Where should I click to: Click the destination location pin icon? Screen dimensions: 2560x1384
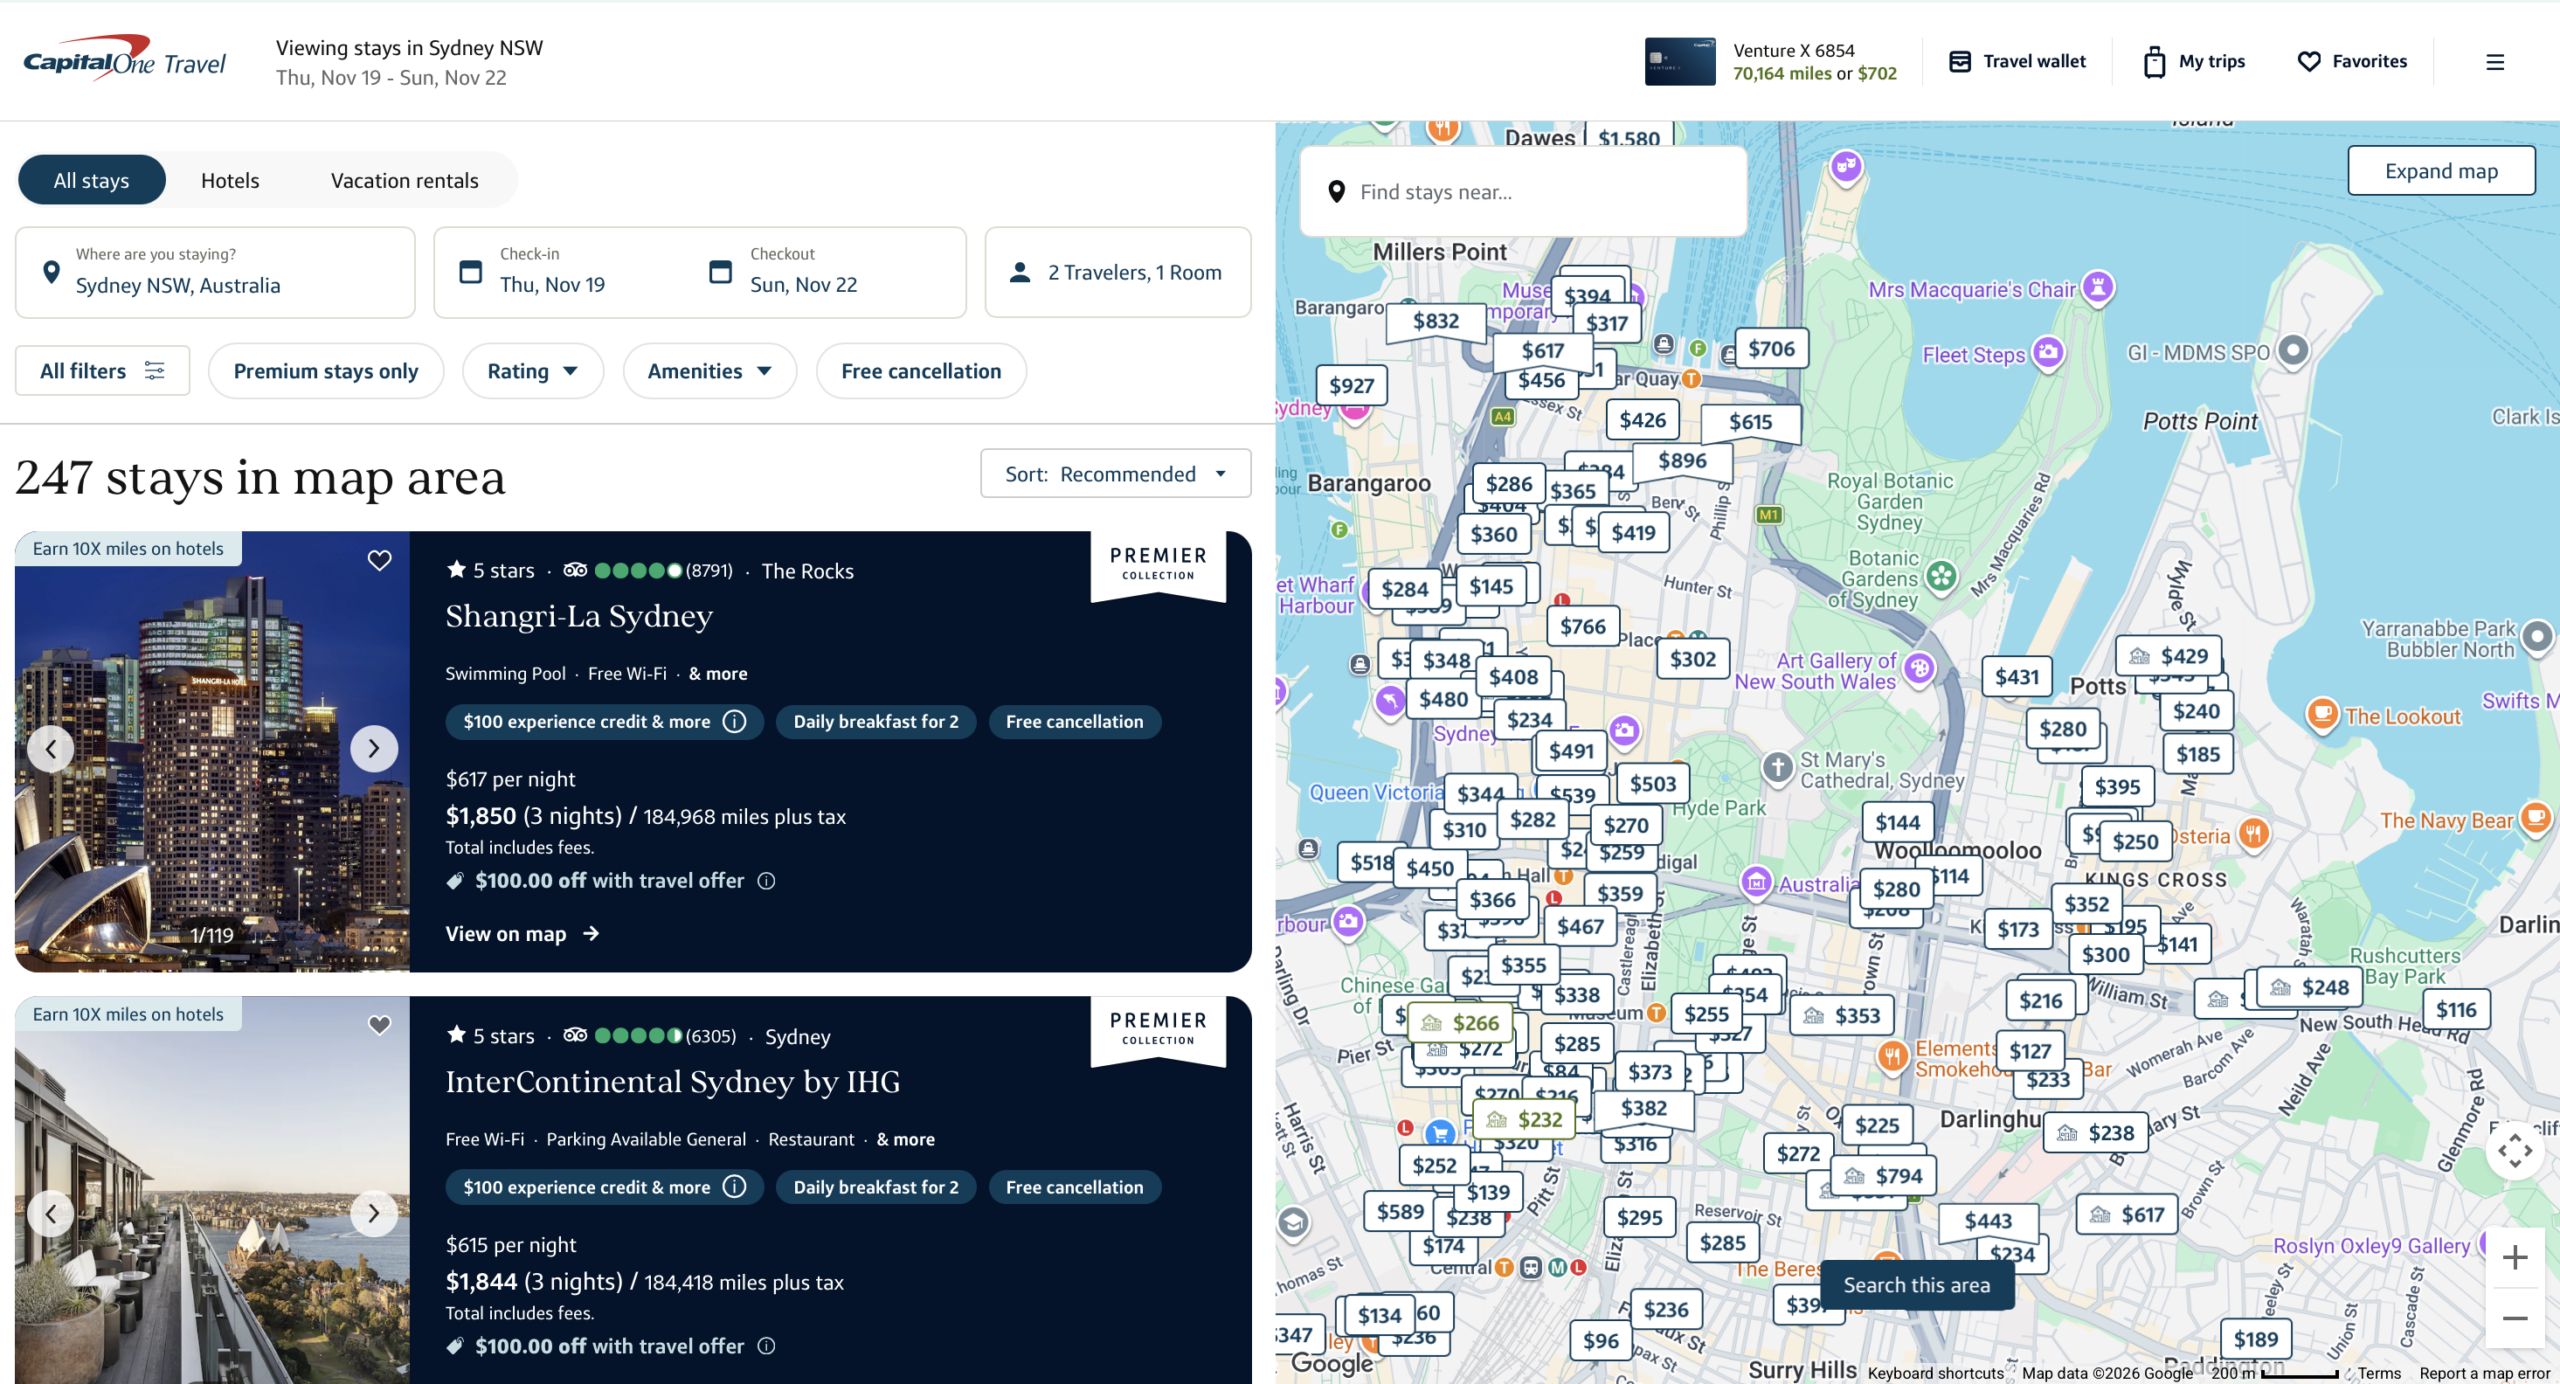51,272
